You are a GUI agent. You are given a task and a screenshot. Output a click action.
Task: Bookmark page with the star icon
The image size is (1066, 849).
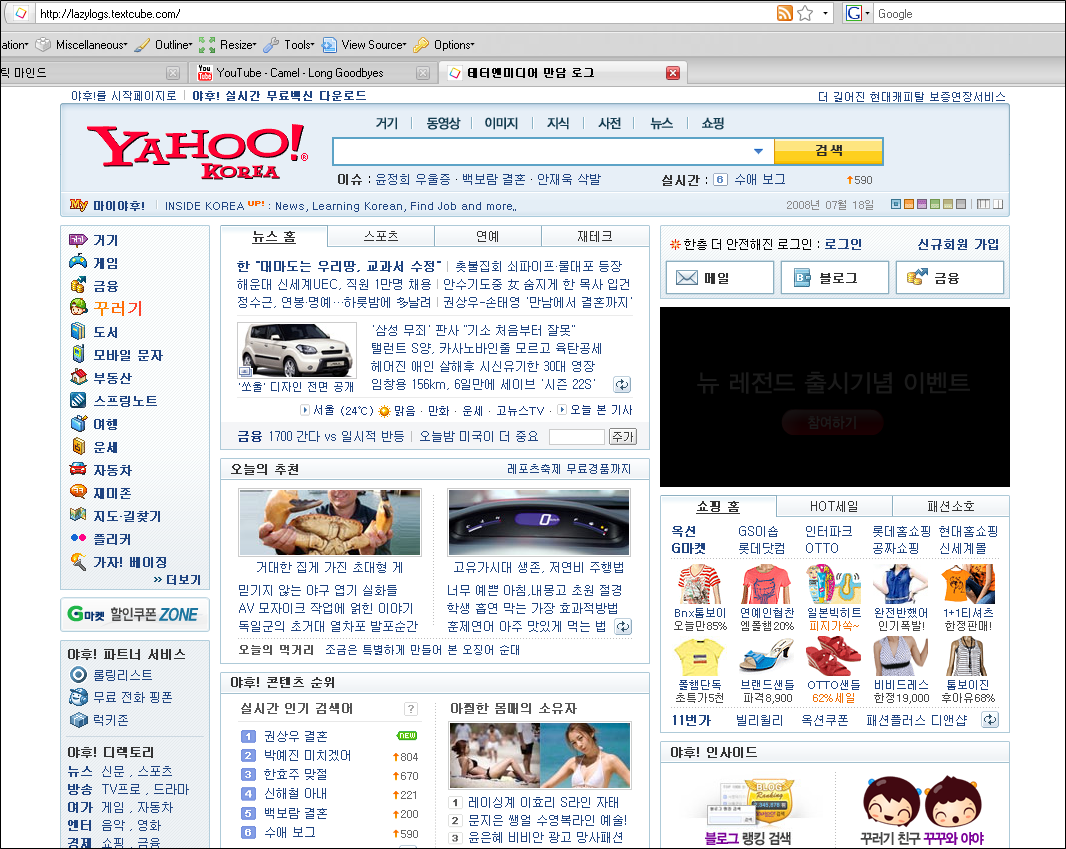805,13
